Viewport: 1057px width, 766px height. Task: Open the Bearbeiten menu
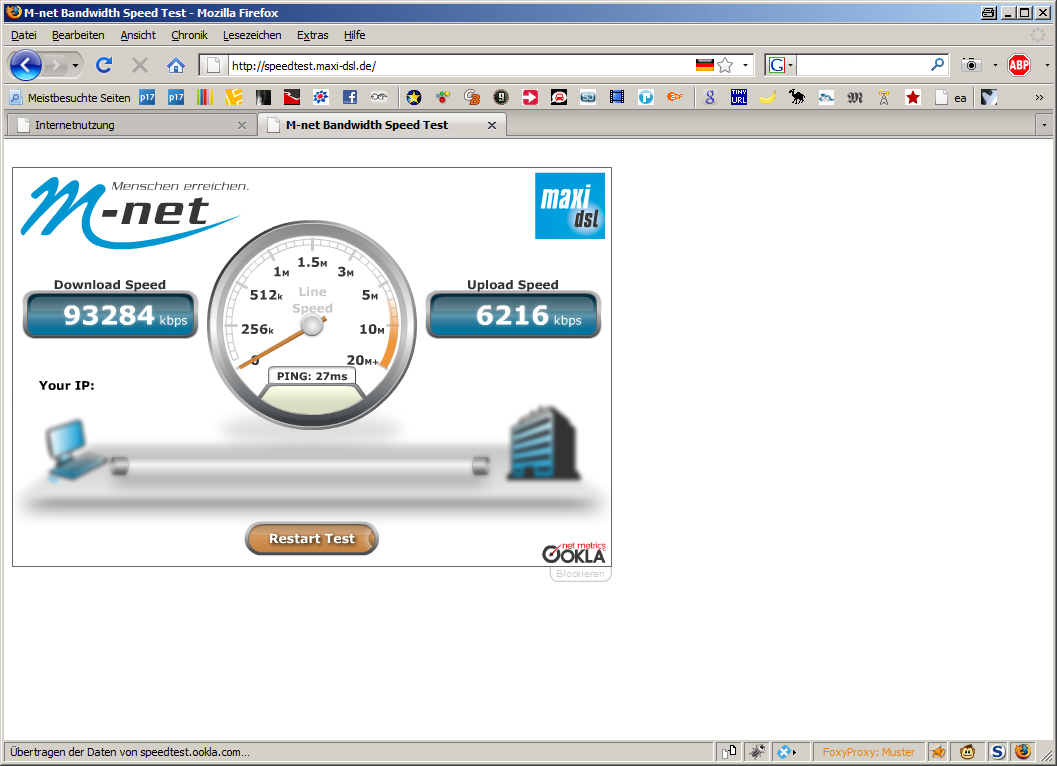(x=78, y=35)
